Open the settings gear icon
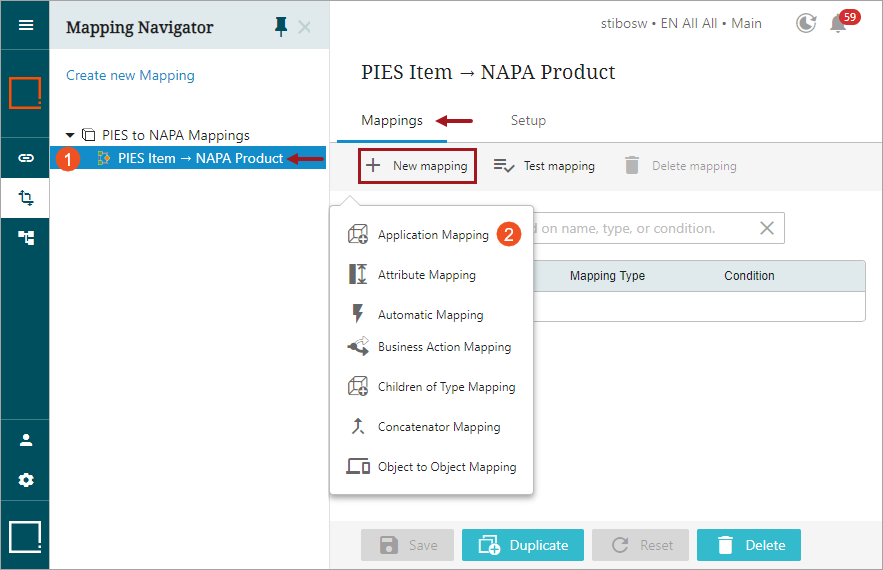 [25, 480]
